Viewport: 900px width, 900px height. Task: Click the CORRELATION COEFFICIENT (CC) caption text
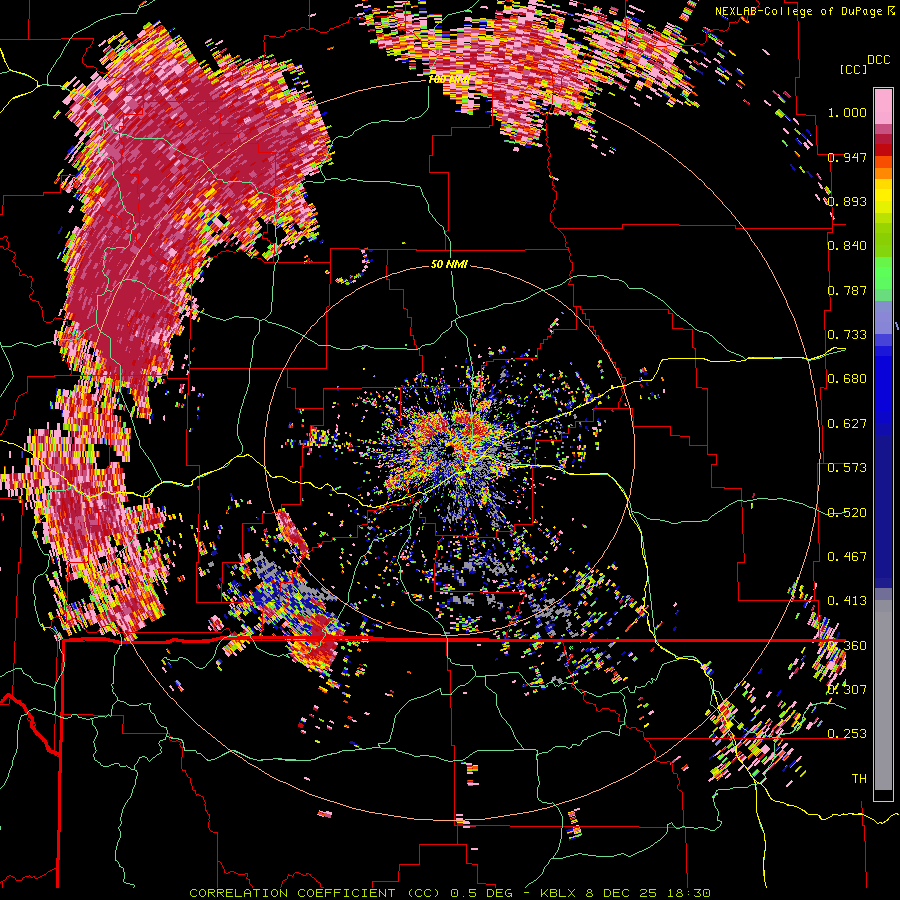(x=315, y=893)
